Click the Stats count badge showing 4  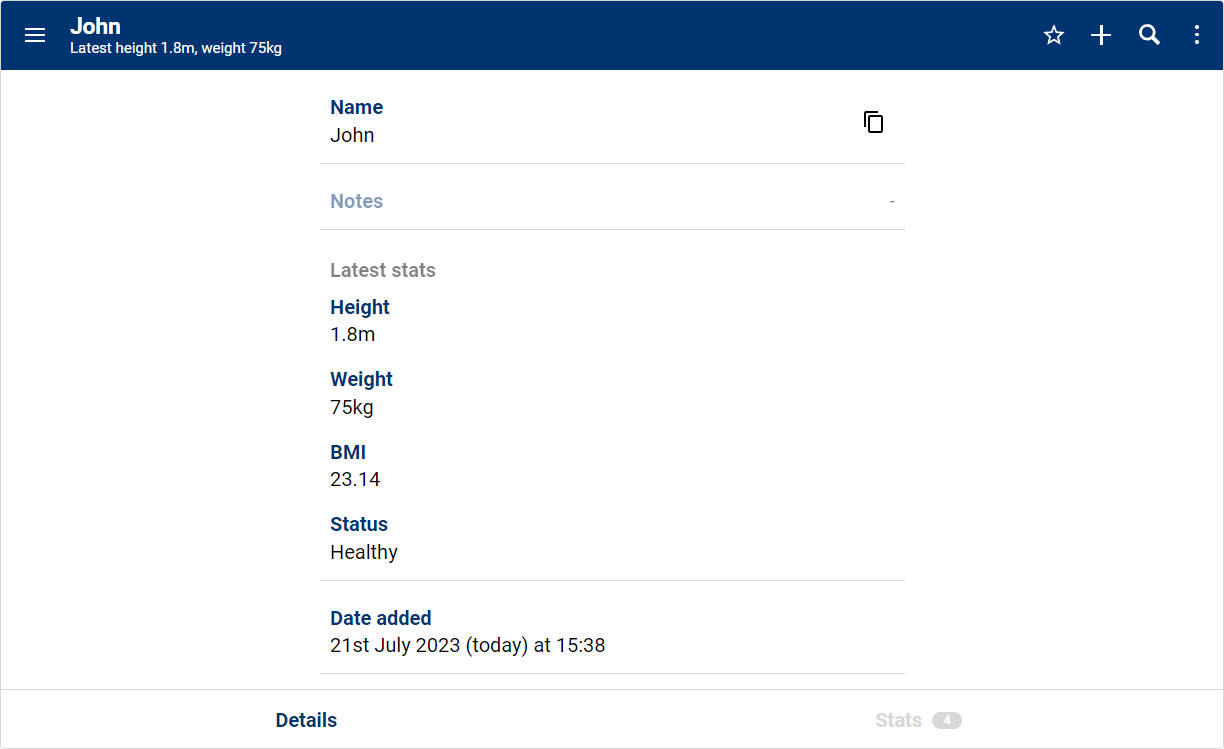pos(946,720)
